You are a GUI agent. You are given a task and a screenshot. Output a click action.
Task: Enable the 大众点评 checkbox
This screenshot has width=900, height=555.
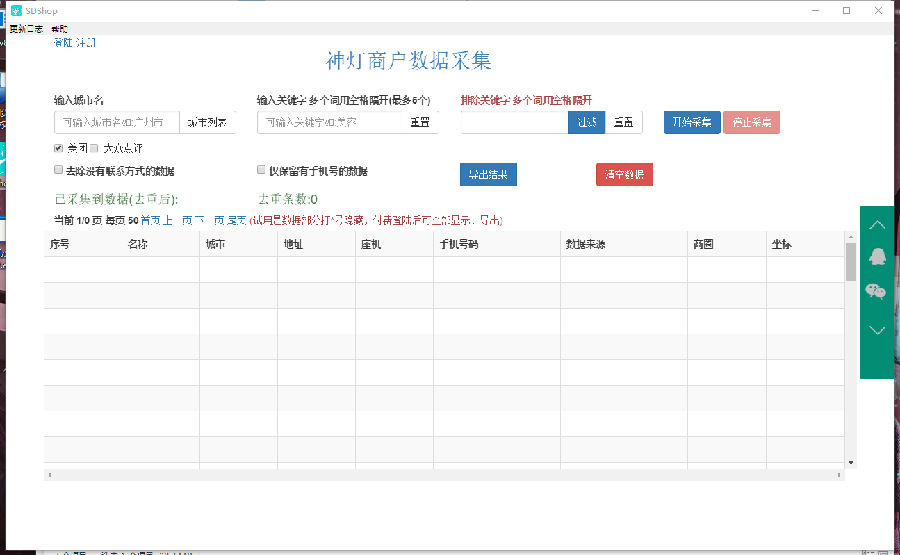click(x=95, y=148)
